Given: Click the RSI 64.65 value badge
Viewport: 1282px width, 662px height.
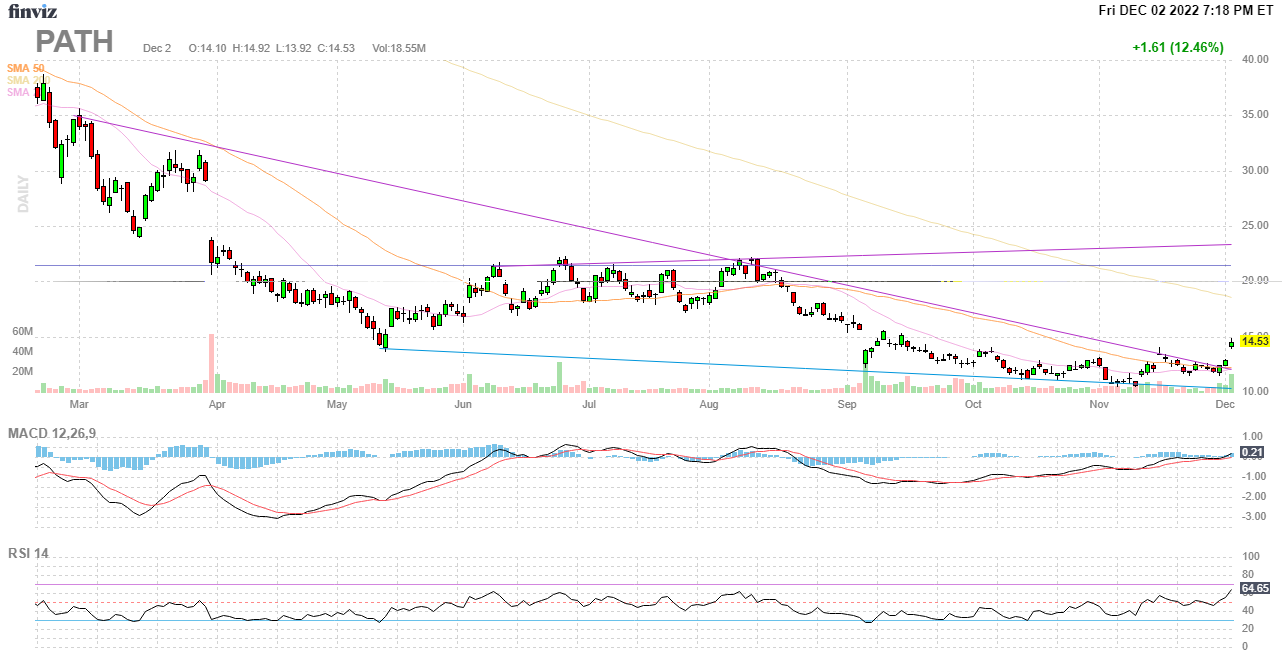Looking at the screenshot, I should 1254,588.
